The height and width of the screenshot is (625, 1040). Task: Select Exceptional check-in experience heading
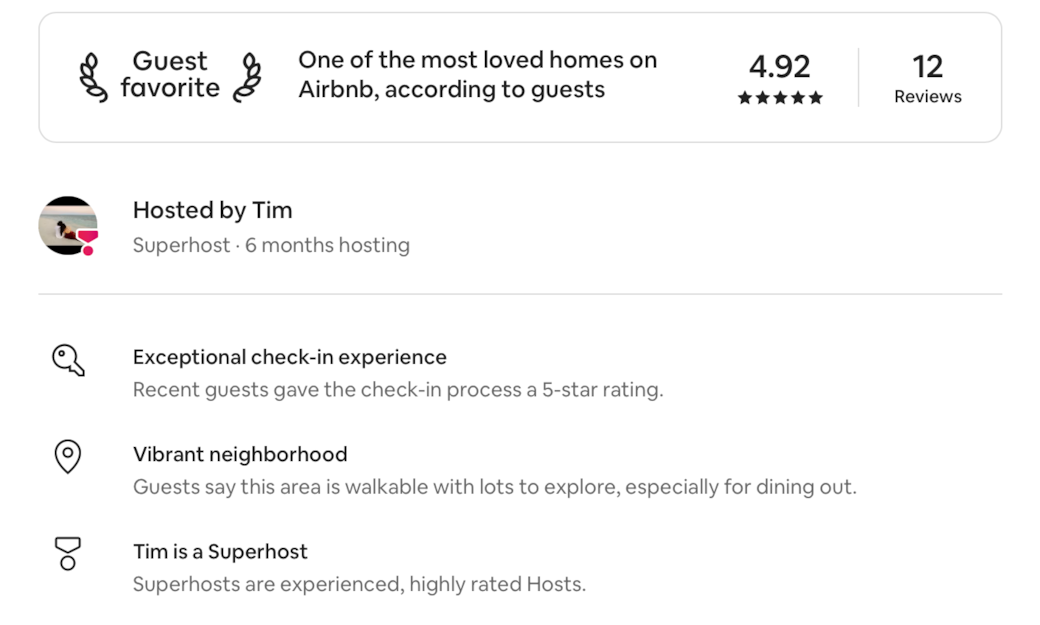(x=290, y=357)
